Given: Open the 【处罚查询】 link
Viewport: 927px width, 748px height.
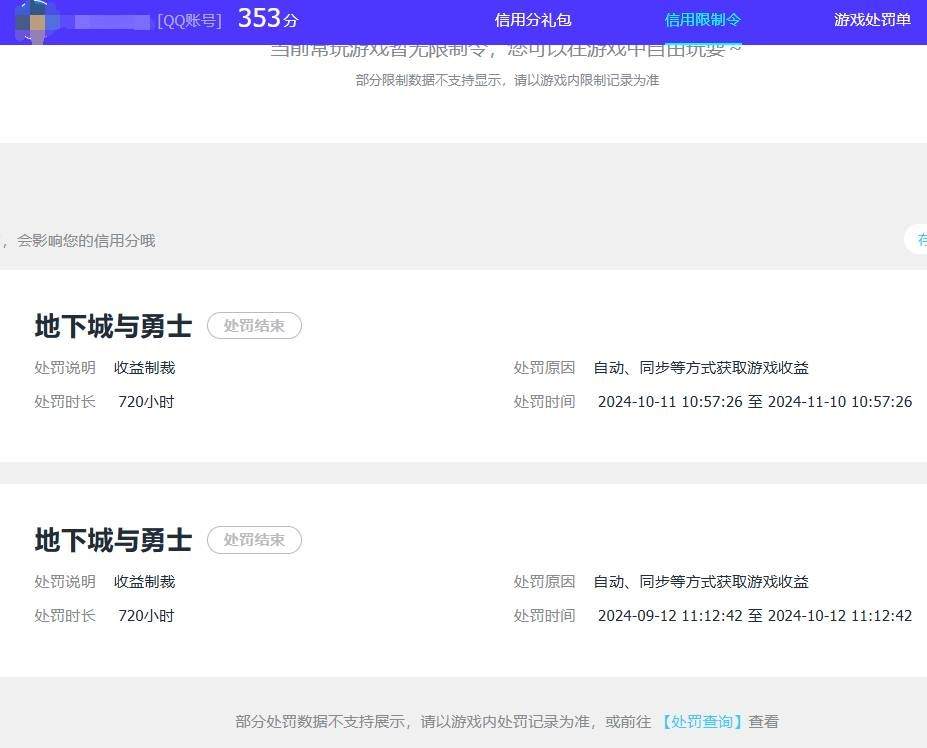Looking at the screenshot, I should (702, 722).
